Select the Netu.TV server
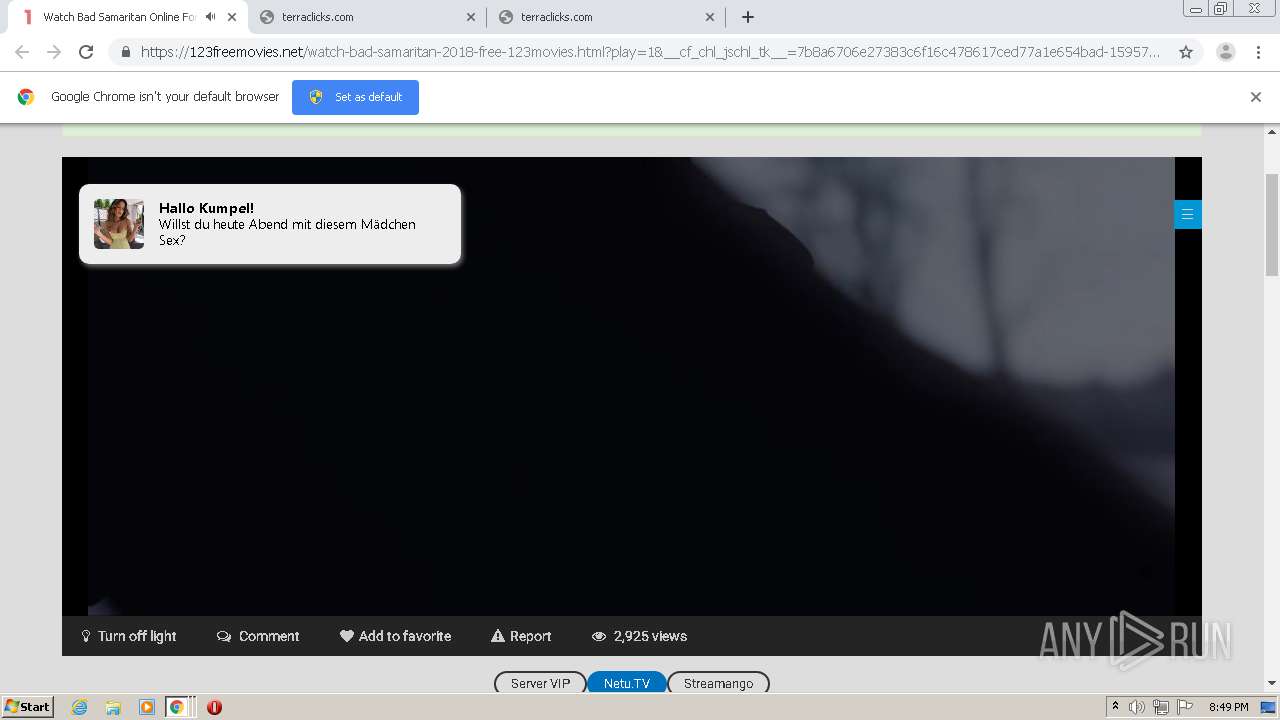This screenshot has height=720, width=1280. 627,683
